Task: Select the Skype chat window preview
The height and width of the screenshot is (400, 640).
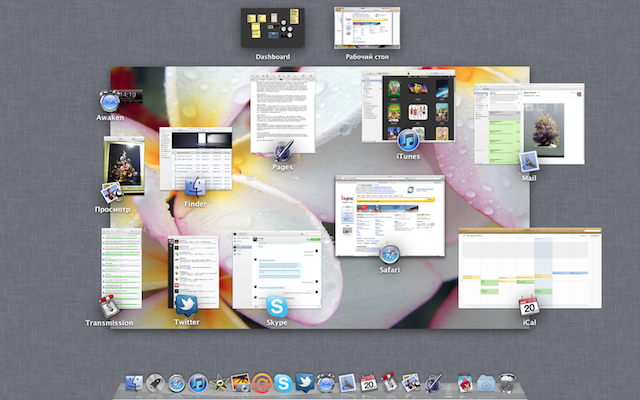Action: (x=277, y=270)
